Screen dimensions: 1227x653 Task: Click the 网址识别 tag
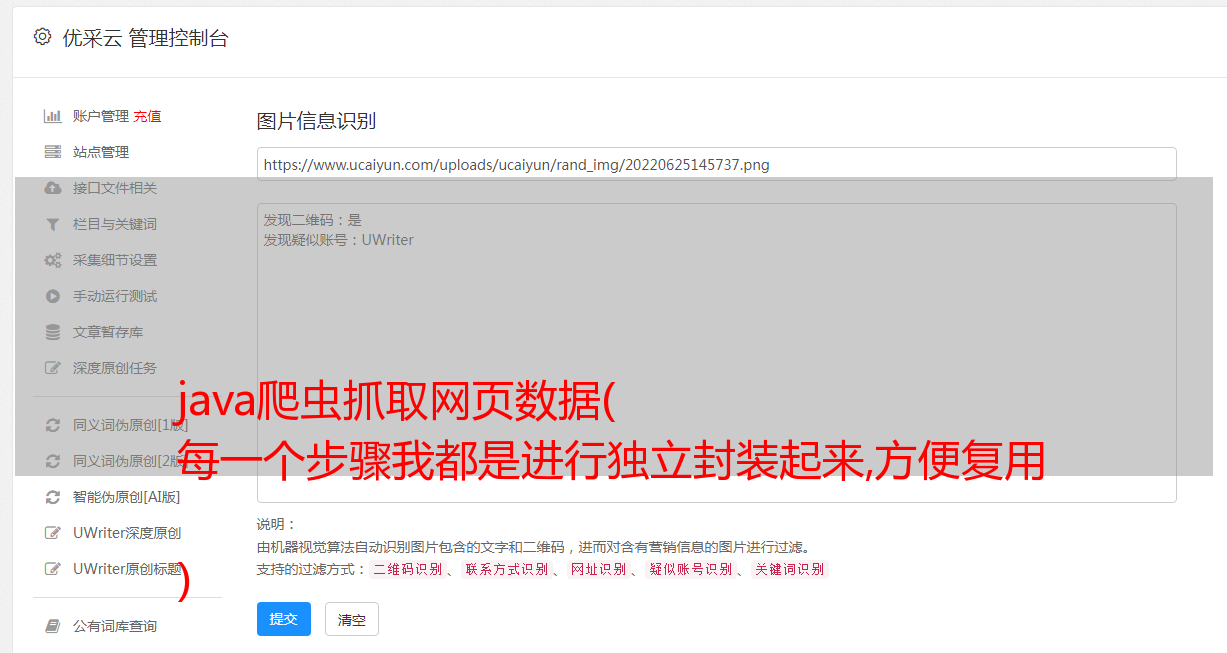pos(598,569)
